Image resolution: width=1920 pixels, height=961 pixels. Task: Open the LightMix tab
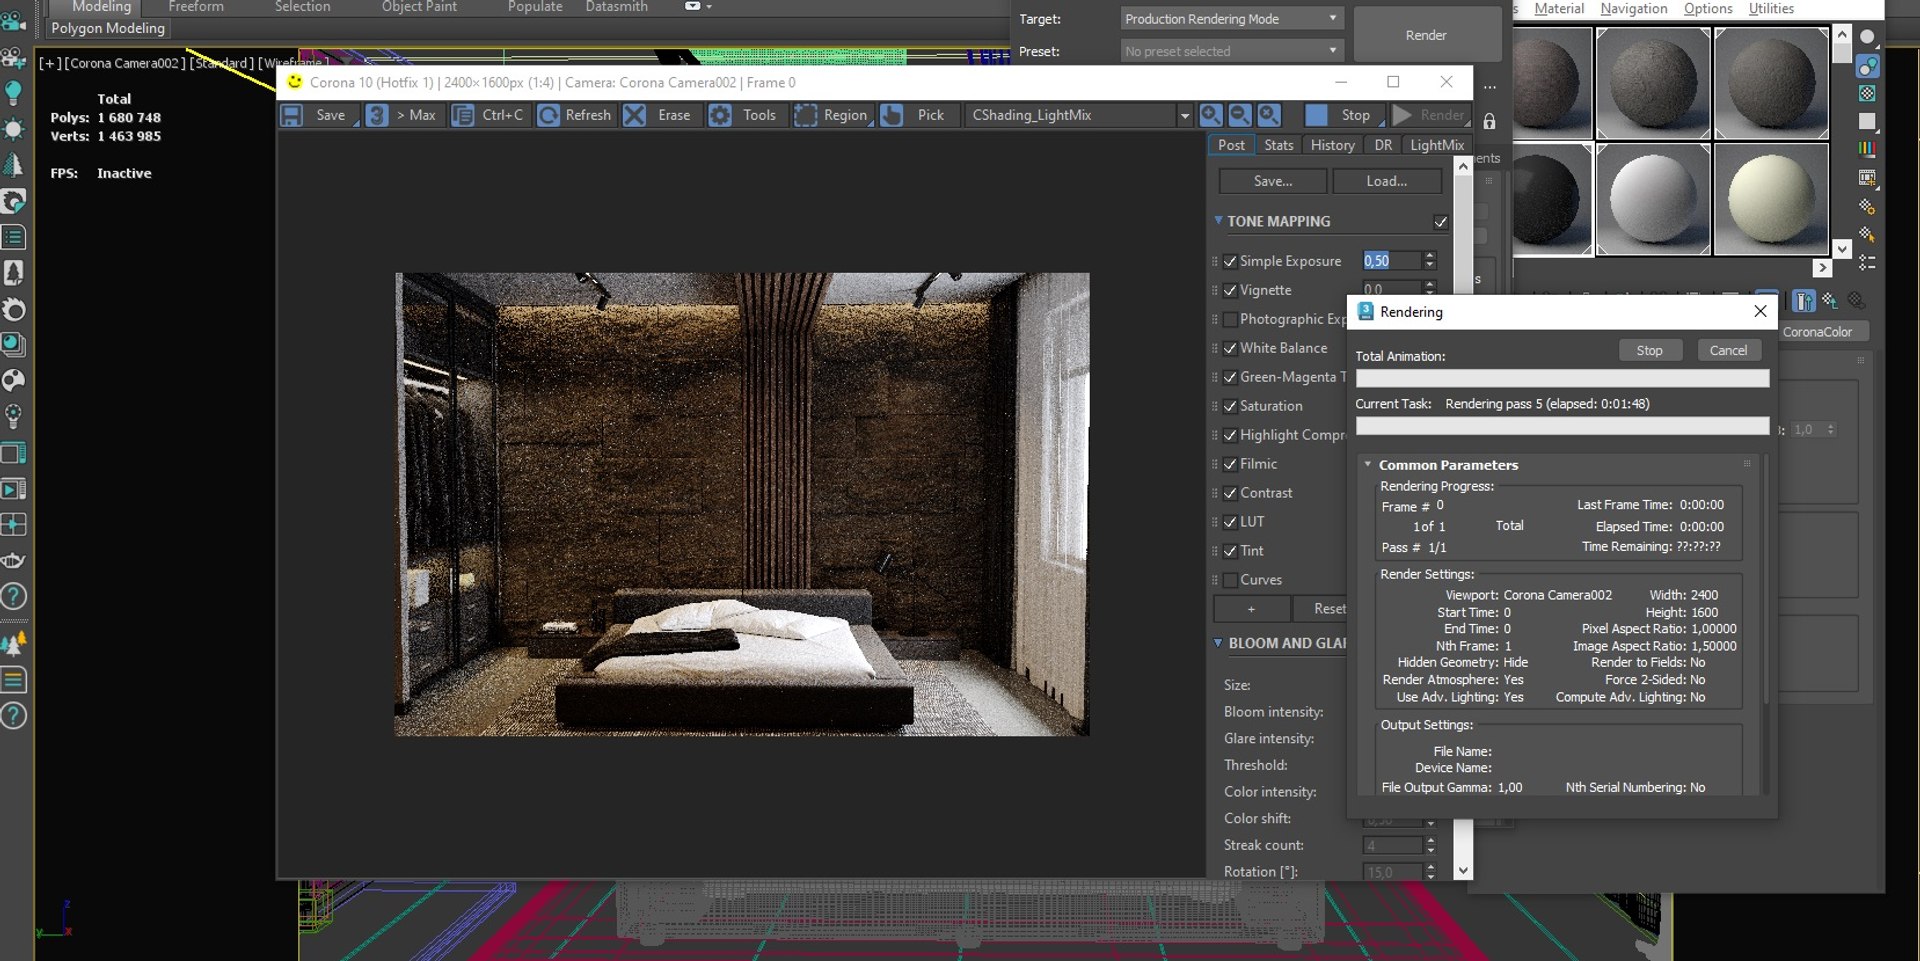tap(1436, 145)
